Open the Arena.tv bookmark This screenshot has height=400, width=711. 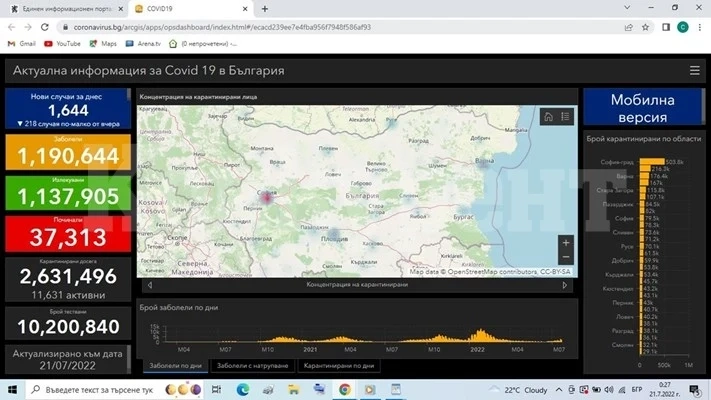(x=143, y=44)
